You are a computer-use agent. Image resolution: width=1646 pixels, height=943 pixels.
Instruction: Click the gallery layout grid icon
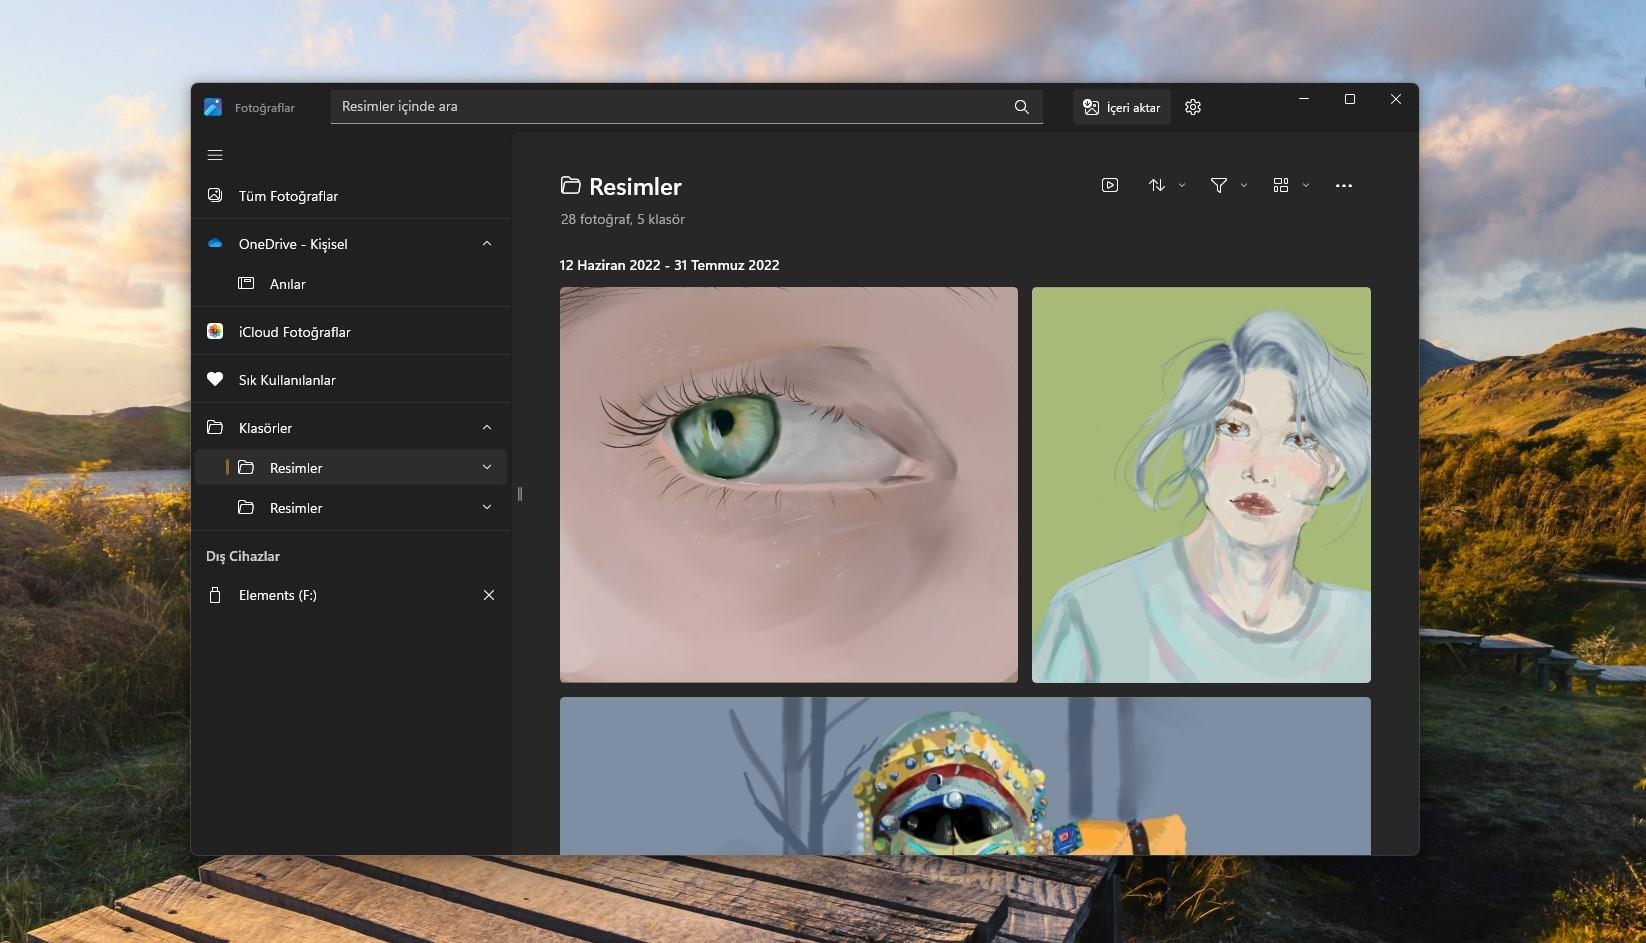pyautogui.click(x=1281, y=185)
